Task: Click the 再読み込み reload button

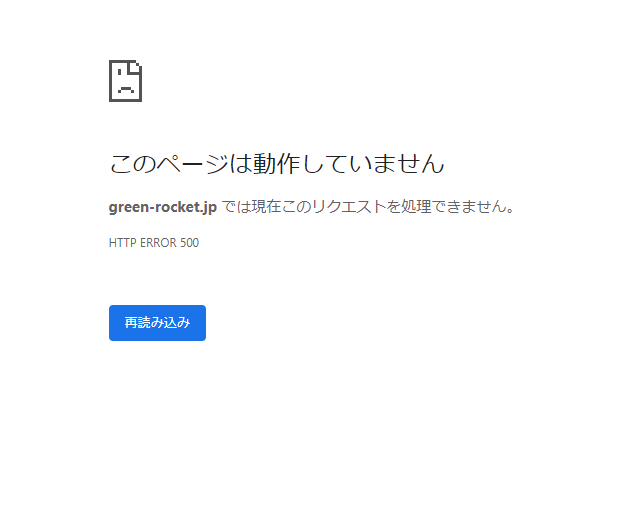Action: pos(157,323)
